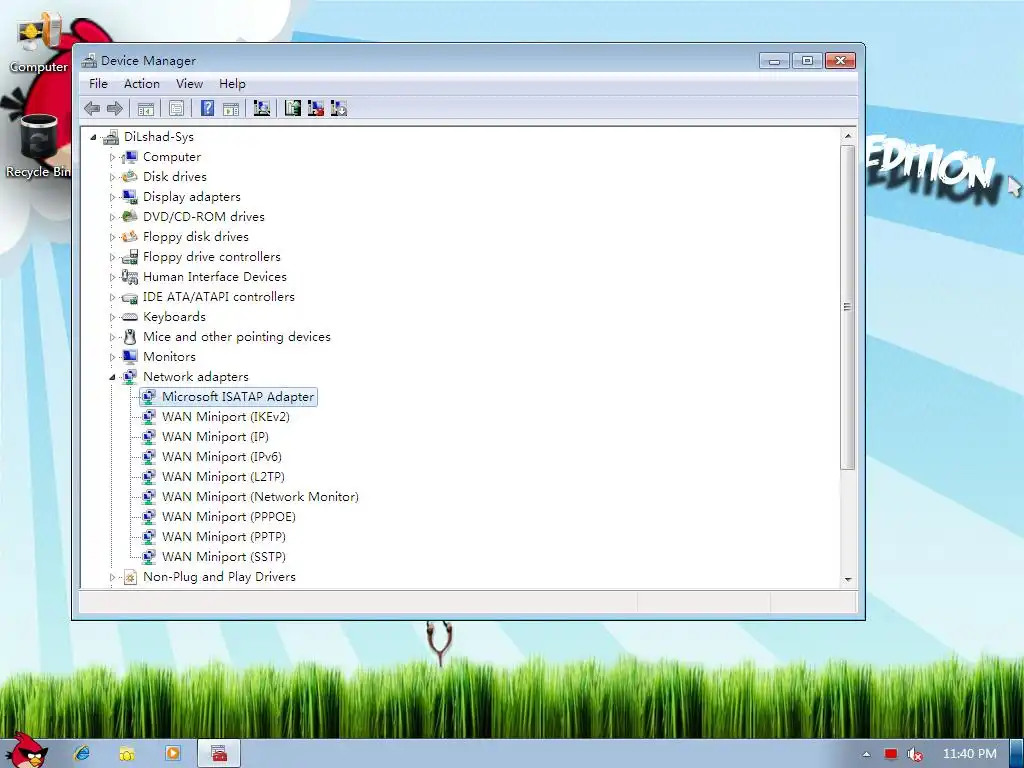This screenshot has width=1024, height=768.
Task: Open Properties from the toolbar icon
Action: (x=176, y=108)
